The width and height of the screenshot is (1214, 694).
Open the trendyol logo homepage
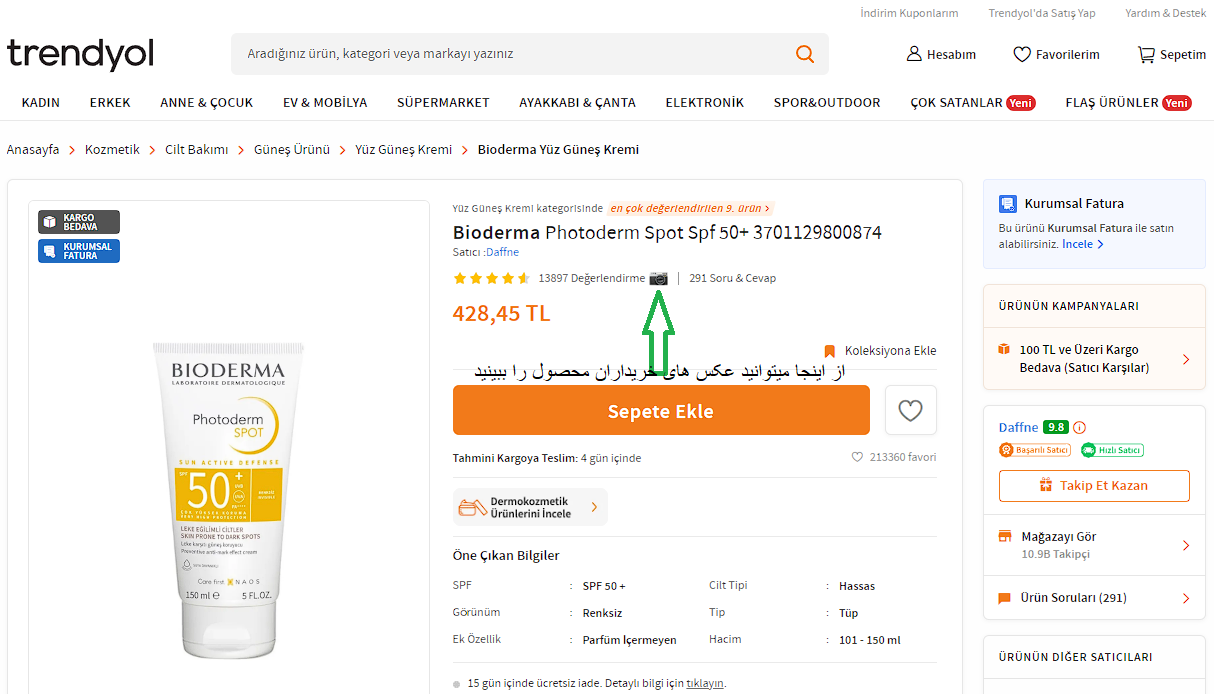pos(80,54)
